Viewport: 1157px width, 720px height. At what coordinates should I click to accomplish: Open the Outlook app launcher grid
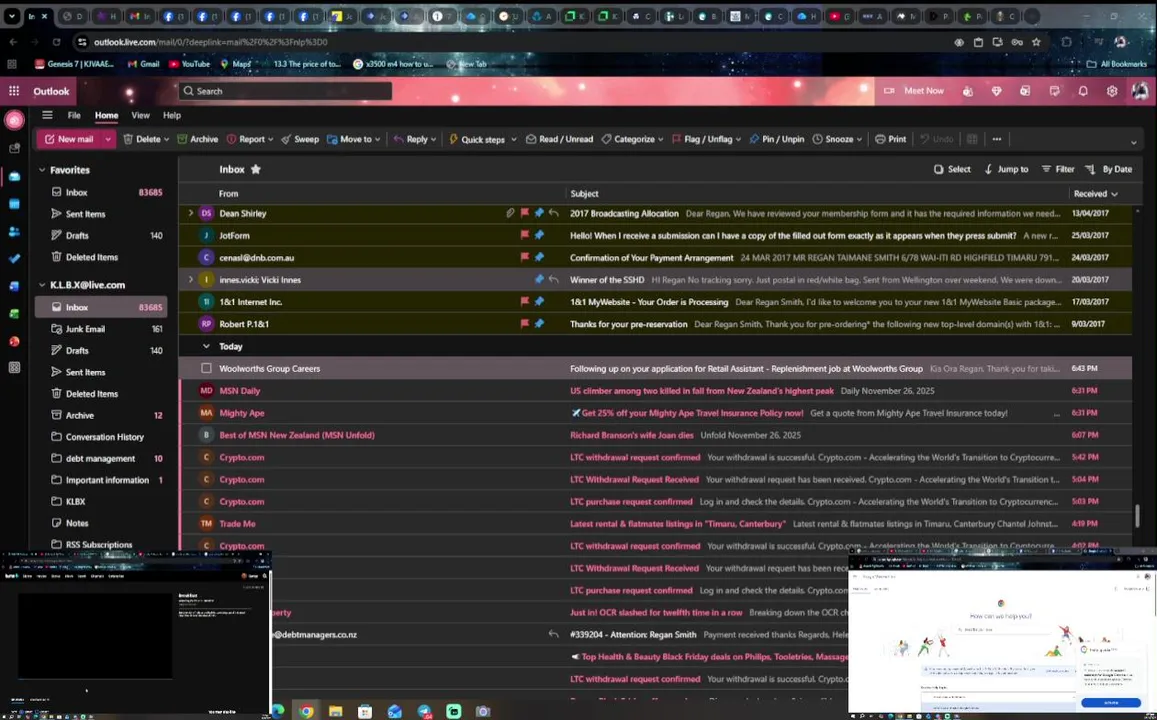point(13,91)
